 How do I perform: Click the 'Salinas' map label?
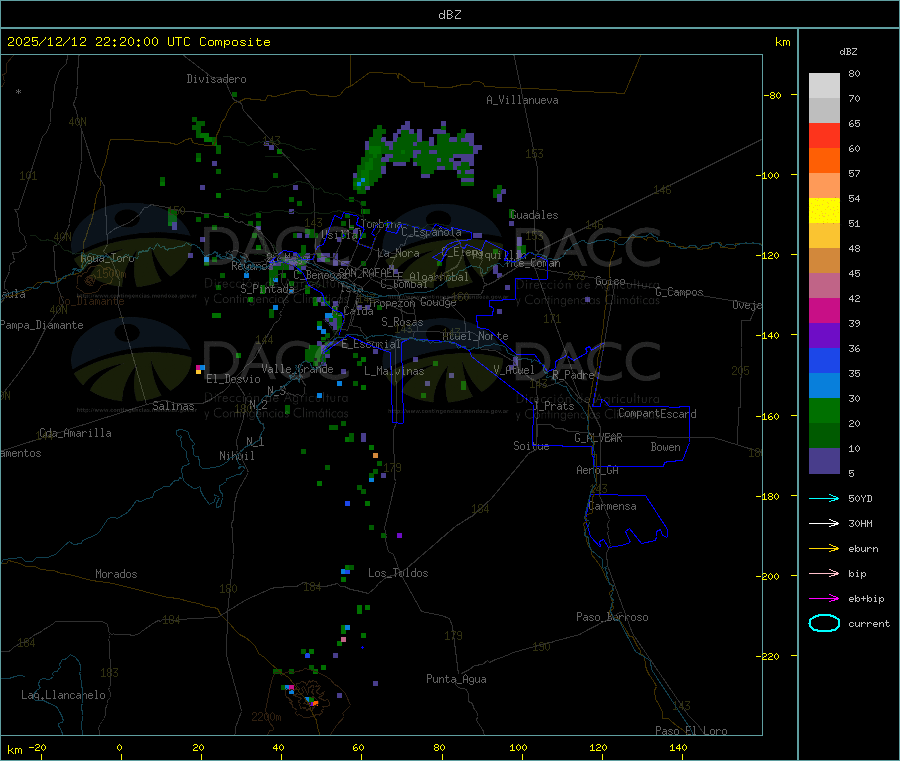(173, 406)
